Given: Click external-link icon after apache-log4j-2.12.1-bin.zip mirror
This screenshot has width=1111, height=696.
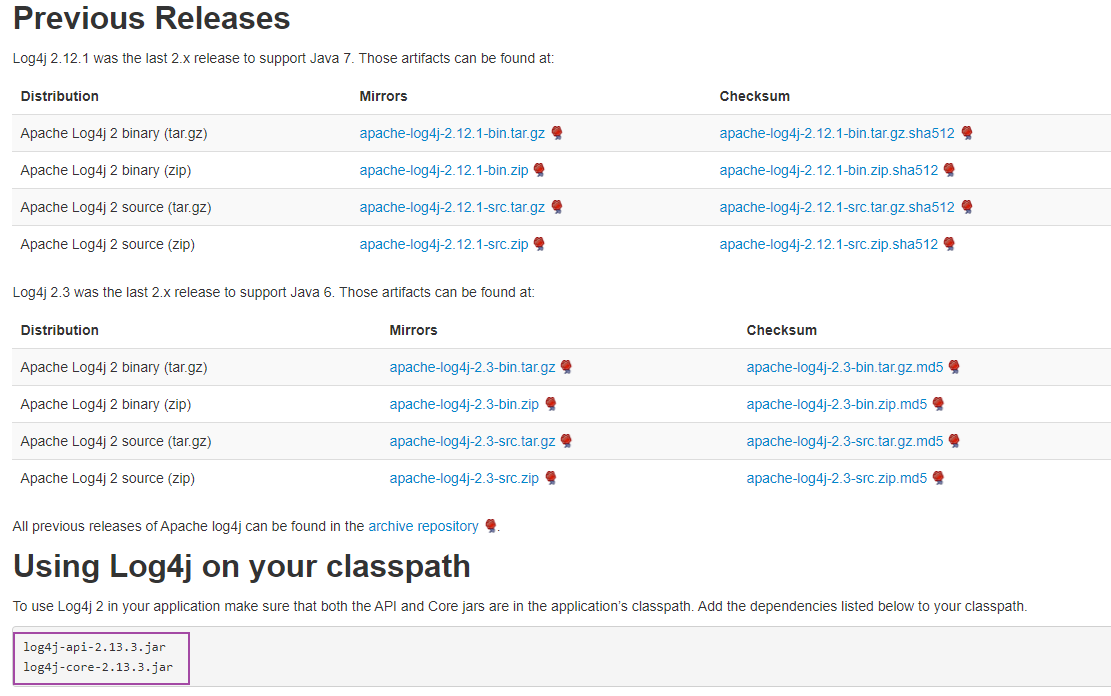Looking at the screenshot, I should pyautogui.click(x=540, y=170).
